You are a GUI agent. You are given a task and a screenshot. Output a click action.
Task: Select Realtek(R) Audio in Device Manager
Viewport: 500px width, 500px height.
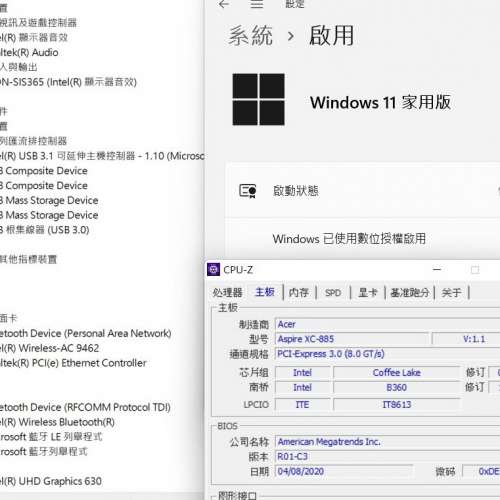click(x=29, y=52)
